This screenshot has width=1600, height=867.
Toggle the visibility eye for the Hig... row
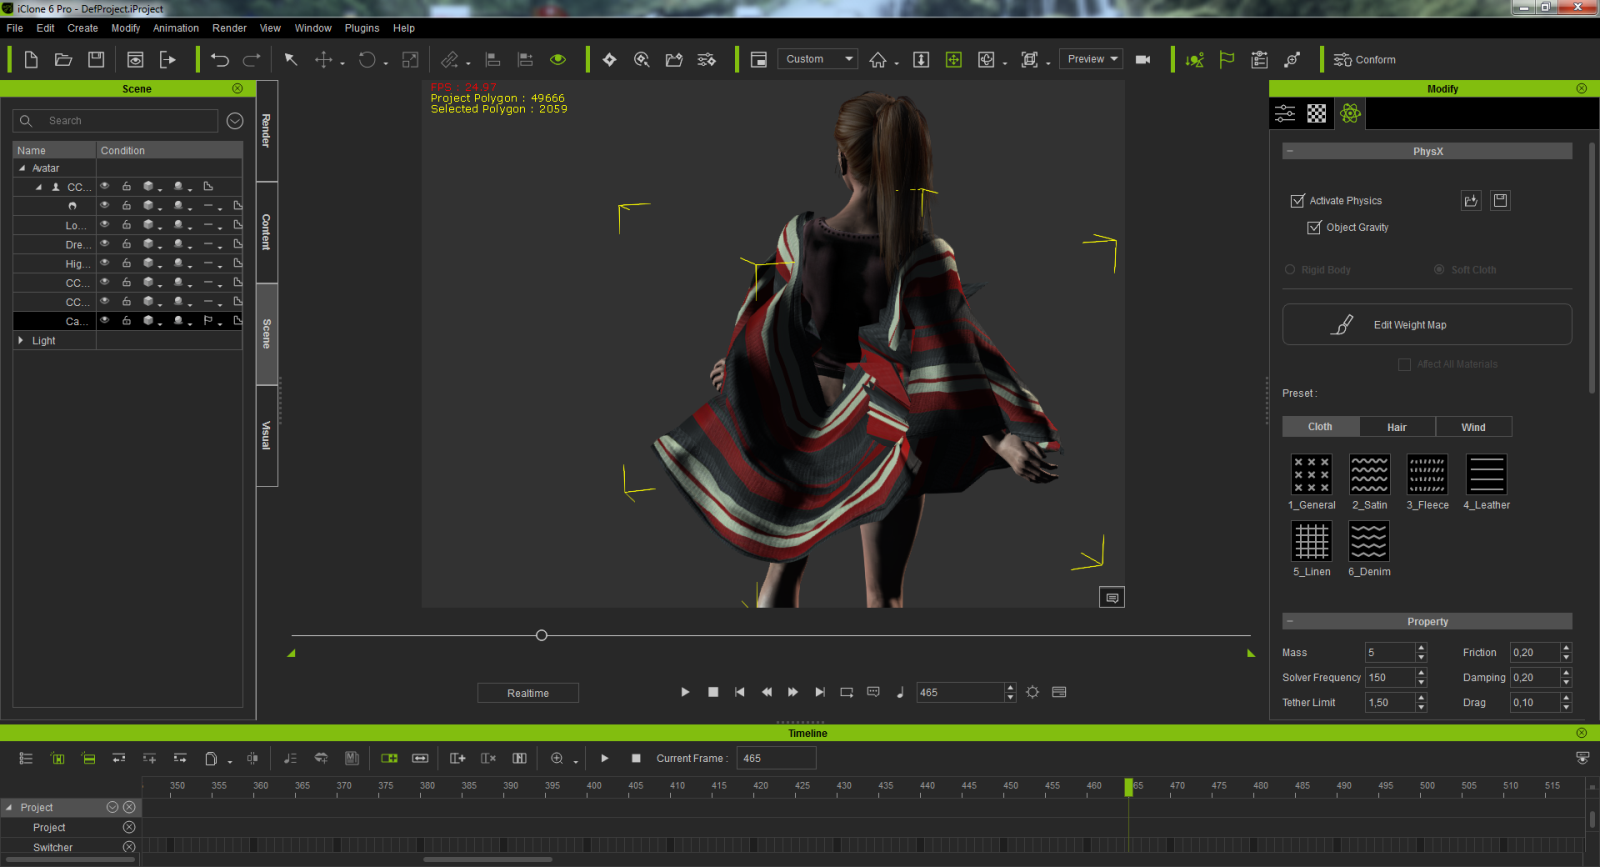click(104, 263)
